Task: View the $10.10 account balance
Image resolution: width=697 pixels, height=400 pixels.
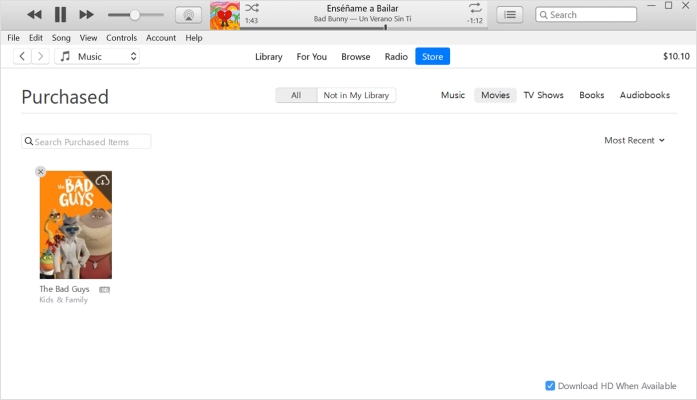Action: 676,56
